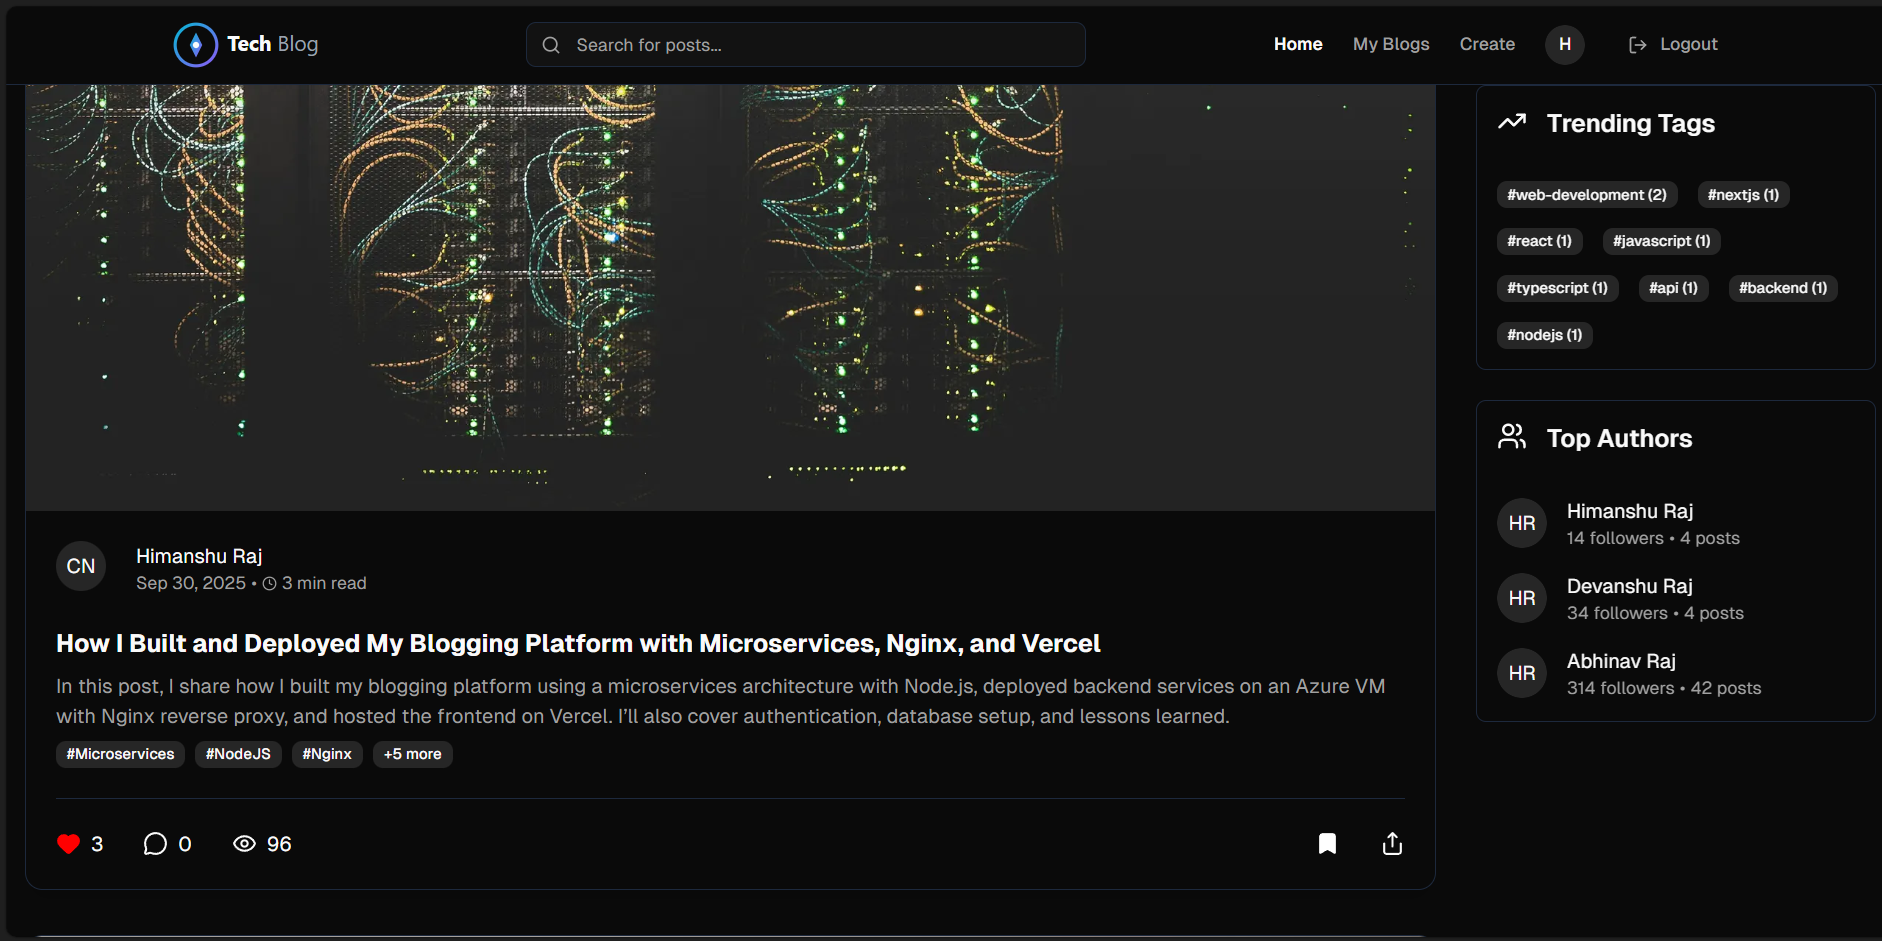Share the post using the share icon
The image size is (1882, 941).
(1392, 844)
